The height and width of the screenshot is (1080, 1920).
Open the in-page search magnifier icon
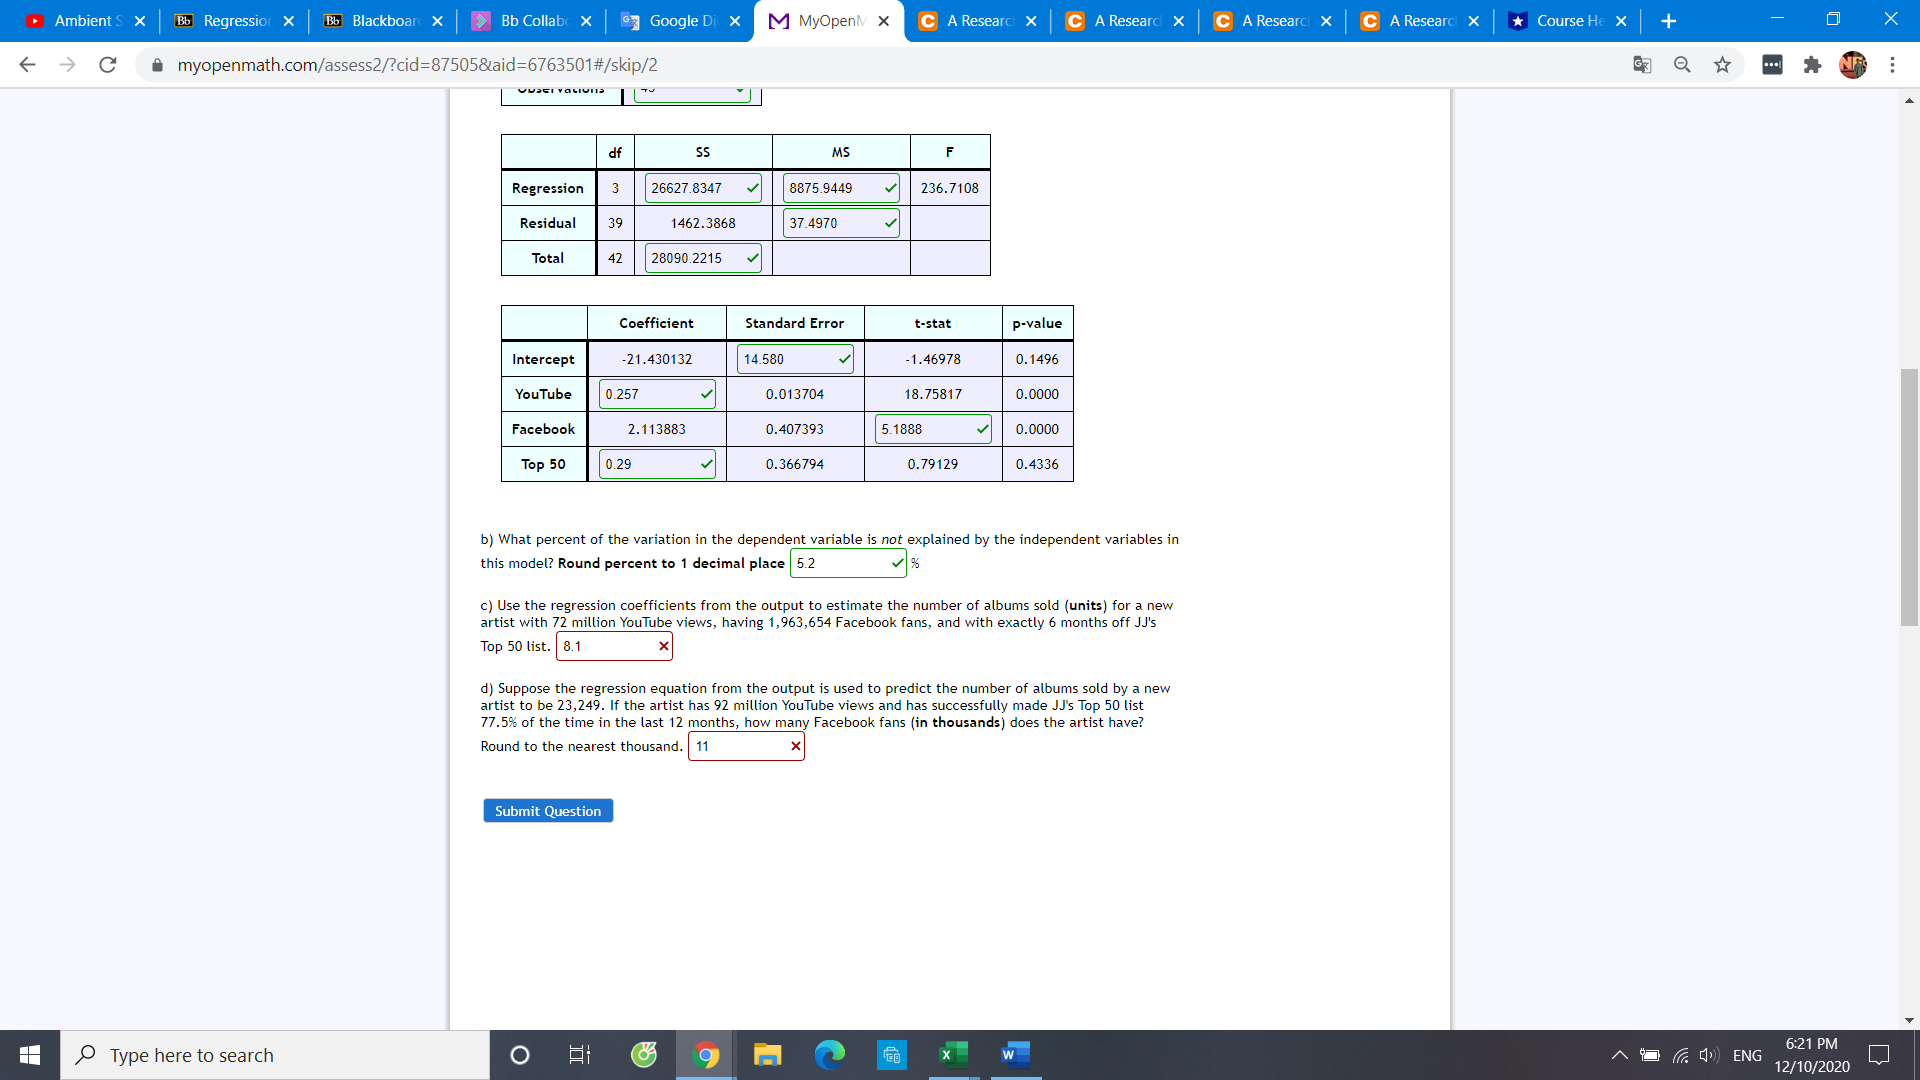click(1682, 64)
